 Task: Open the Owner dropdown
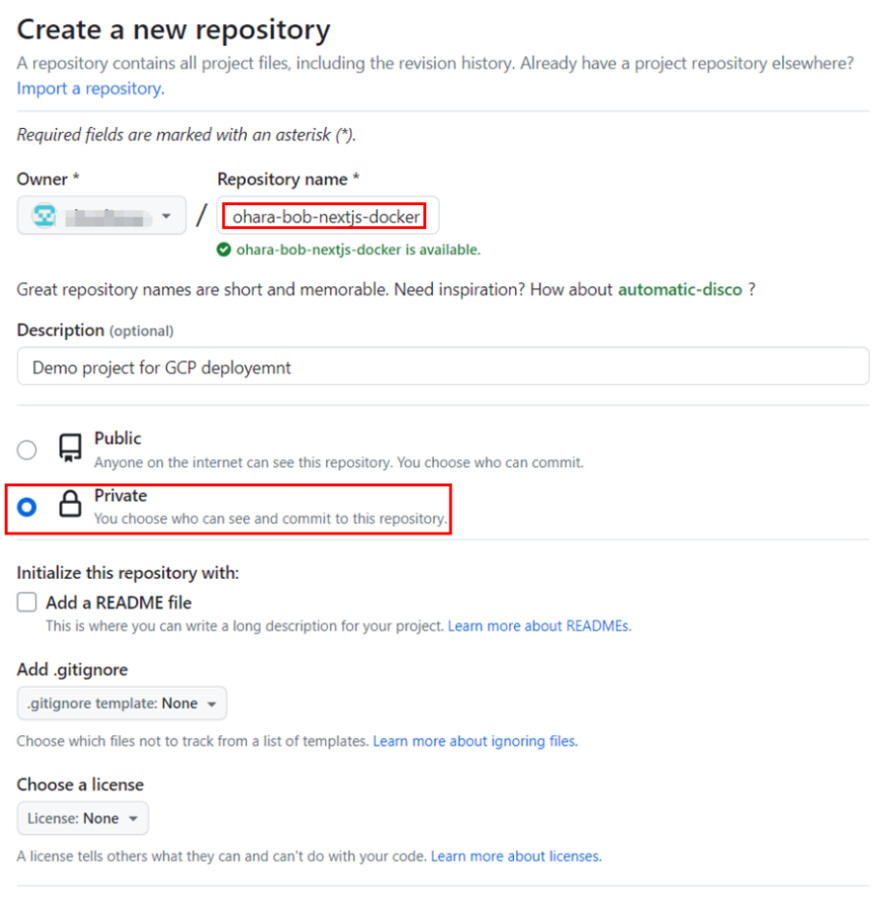pos(102,216)
